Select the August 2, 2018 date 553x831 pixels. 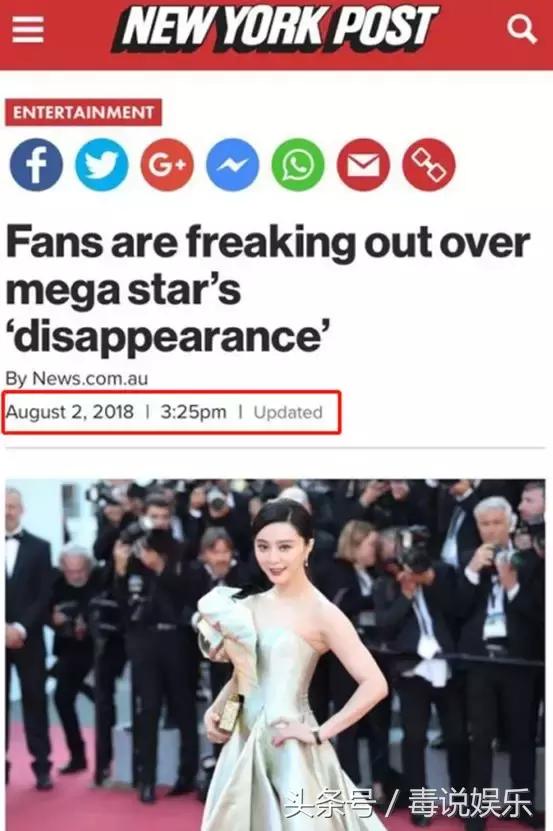[69, 412]
